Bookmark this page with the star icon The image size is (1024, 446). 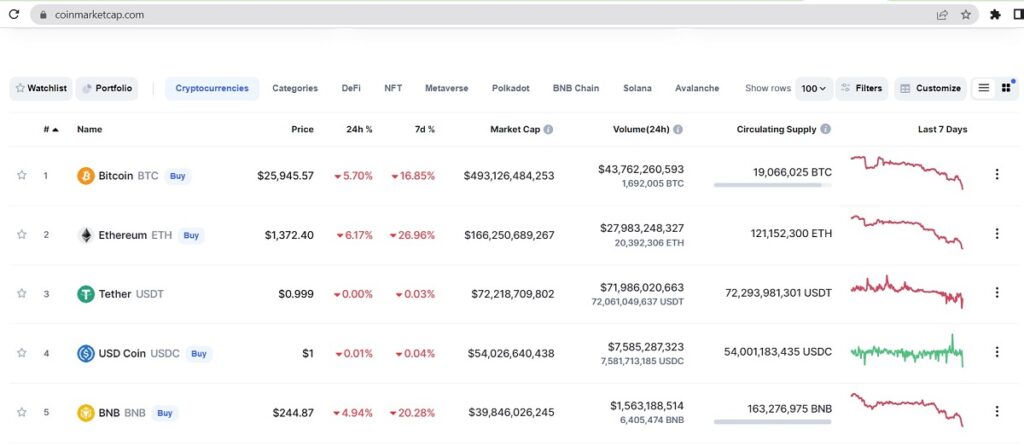pyautogui.click(x=966, y=14)
